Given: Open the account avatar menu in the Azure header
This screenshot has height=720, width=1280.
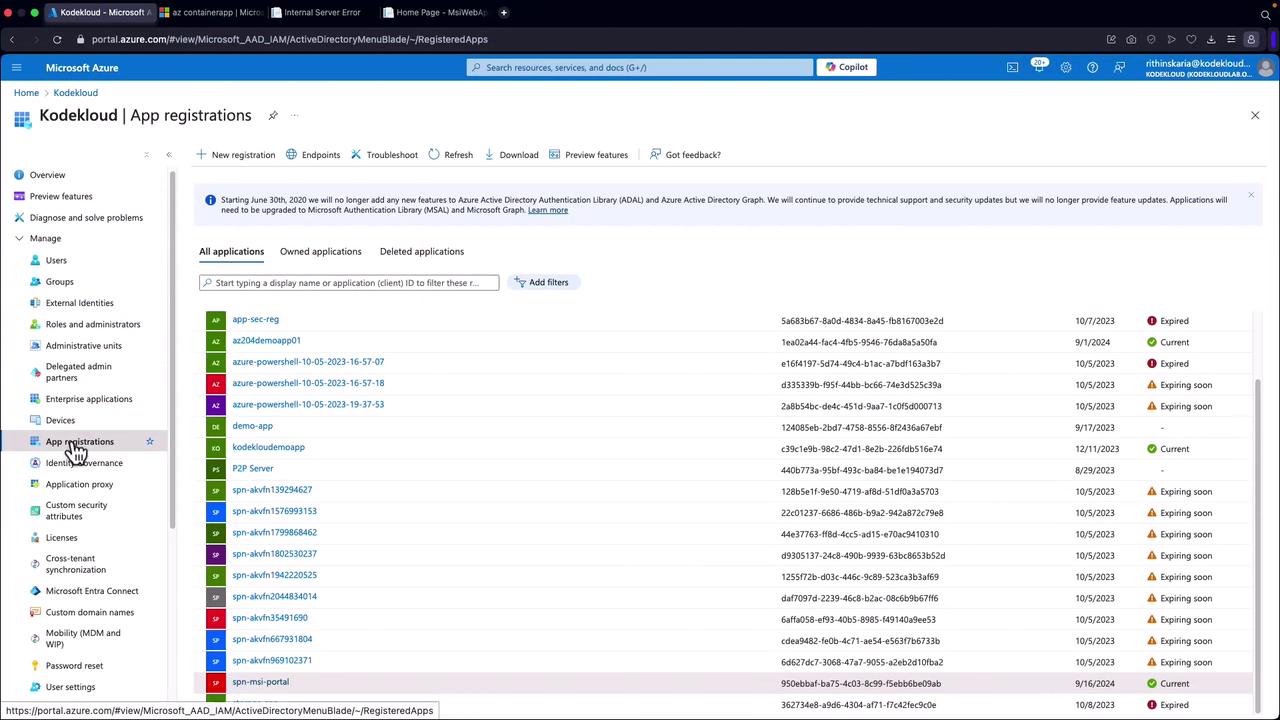Looking at the screenshot, I should (x=1265, y=67).
